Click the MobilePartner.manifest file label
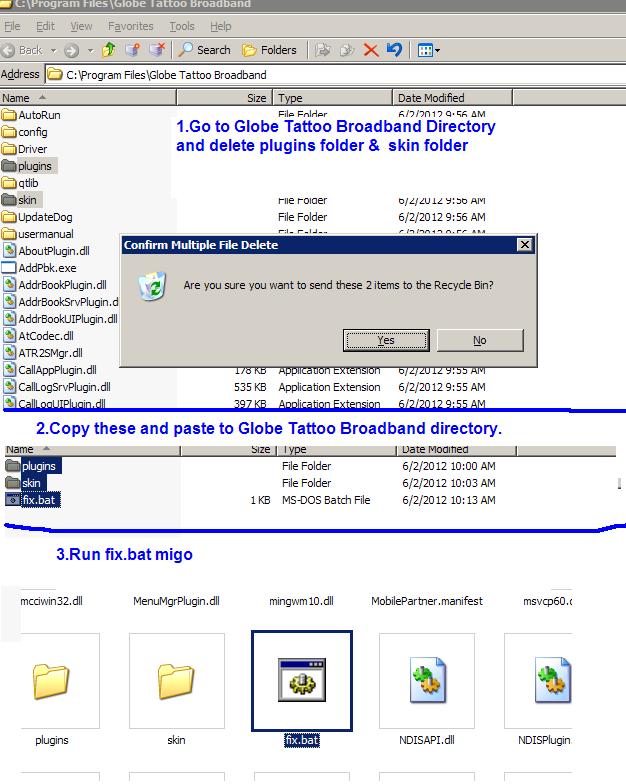This screenshot has width=626, height=784. click(x=427, y=601)
